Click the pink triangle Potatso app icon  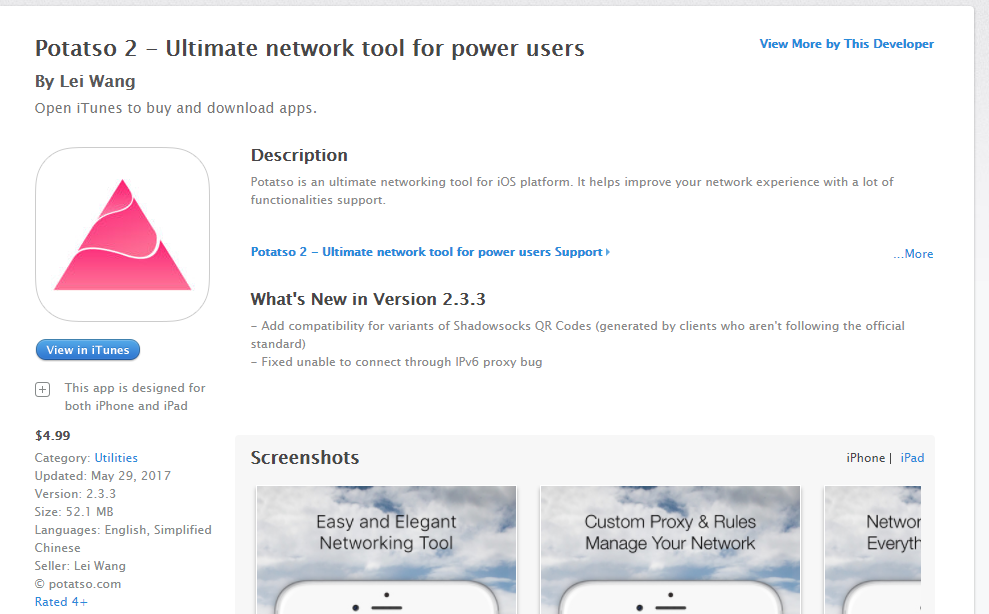(122, 235)
